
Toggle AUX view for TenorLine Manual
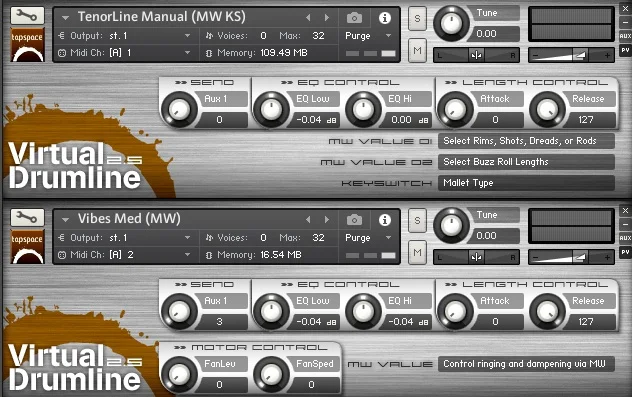625,36
